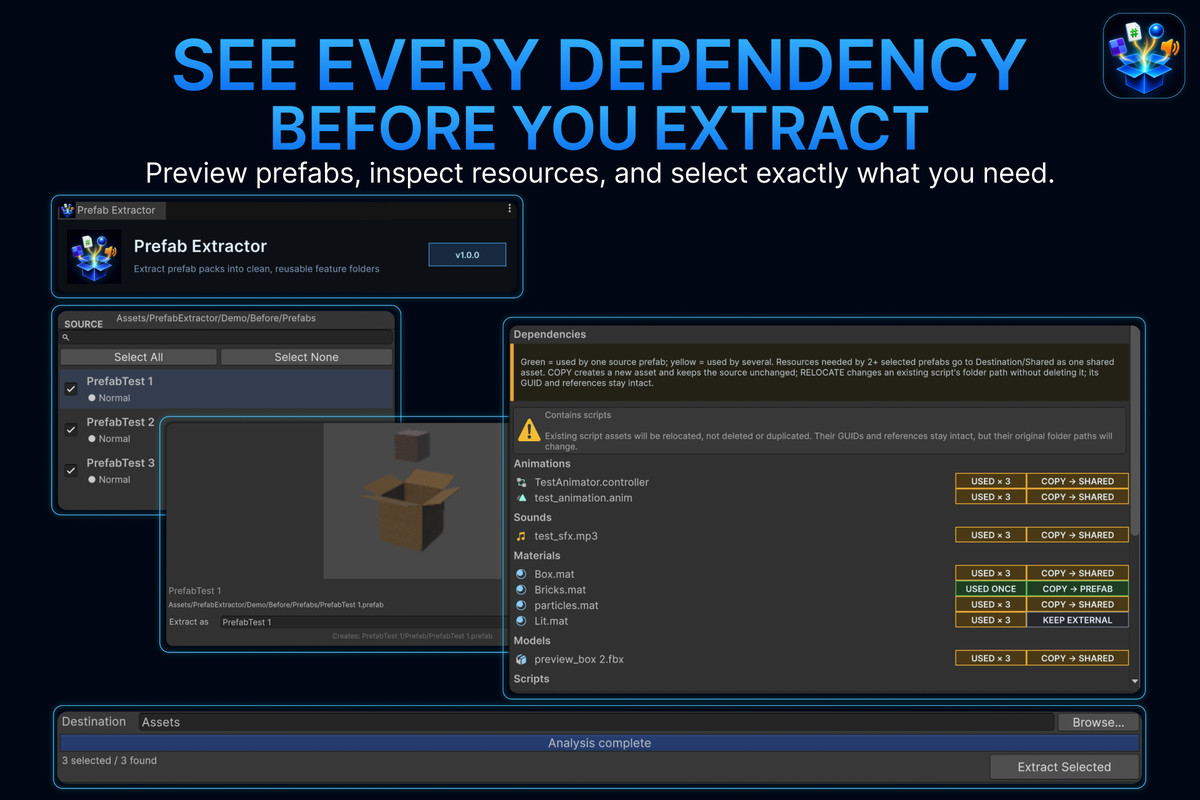Click the Bricks.mat material sphere icon
Screen dimensions: 1200x800
[x=521, y=590]
